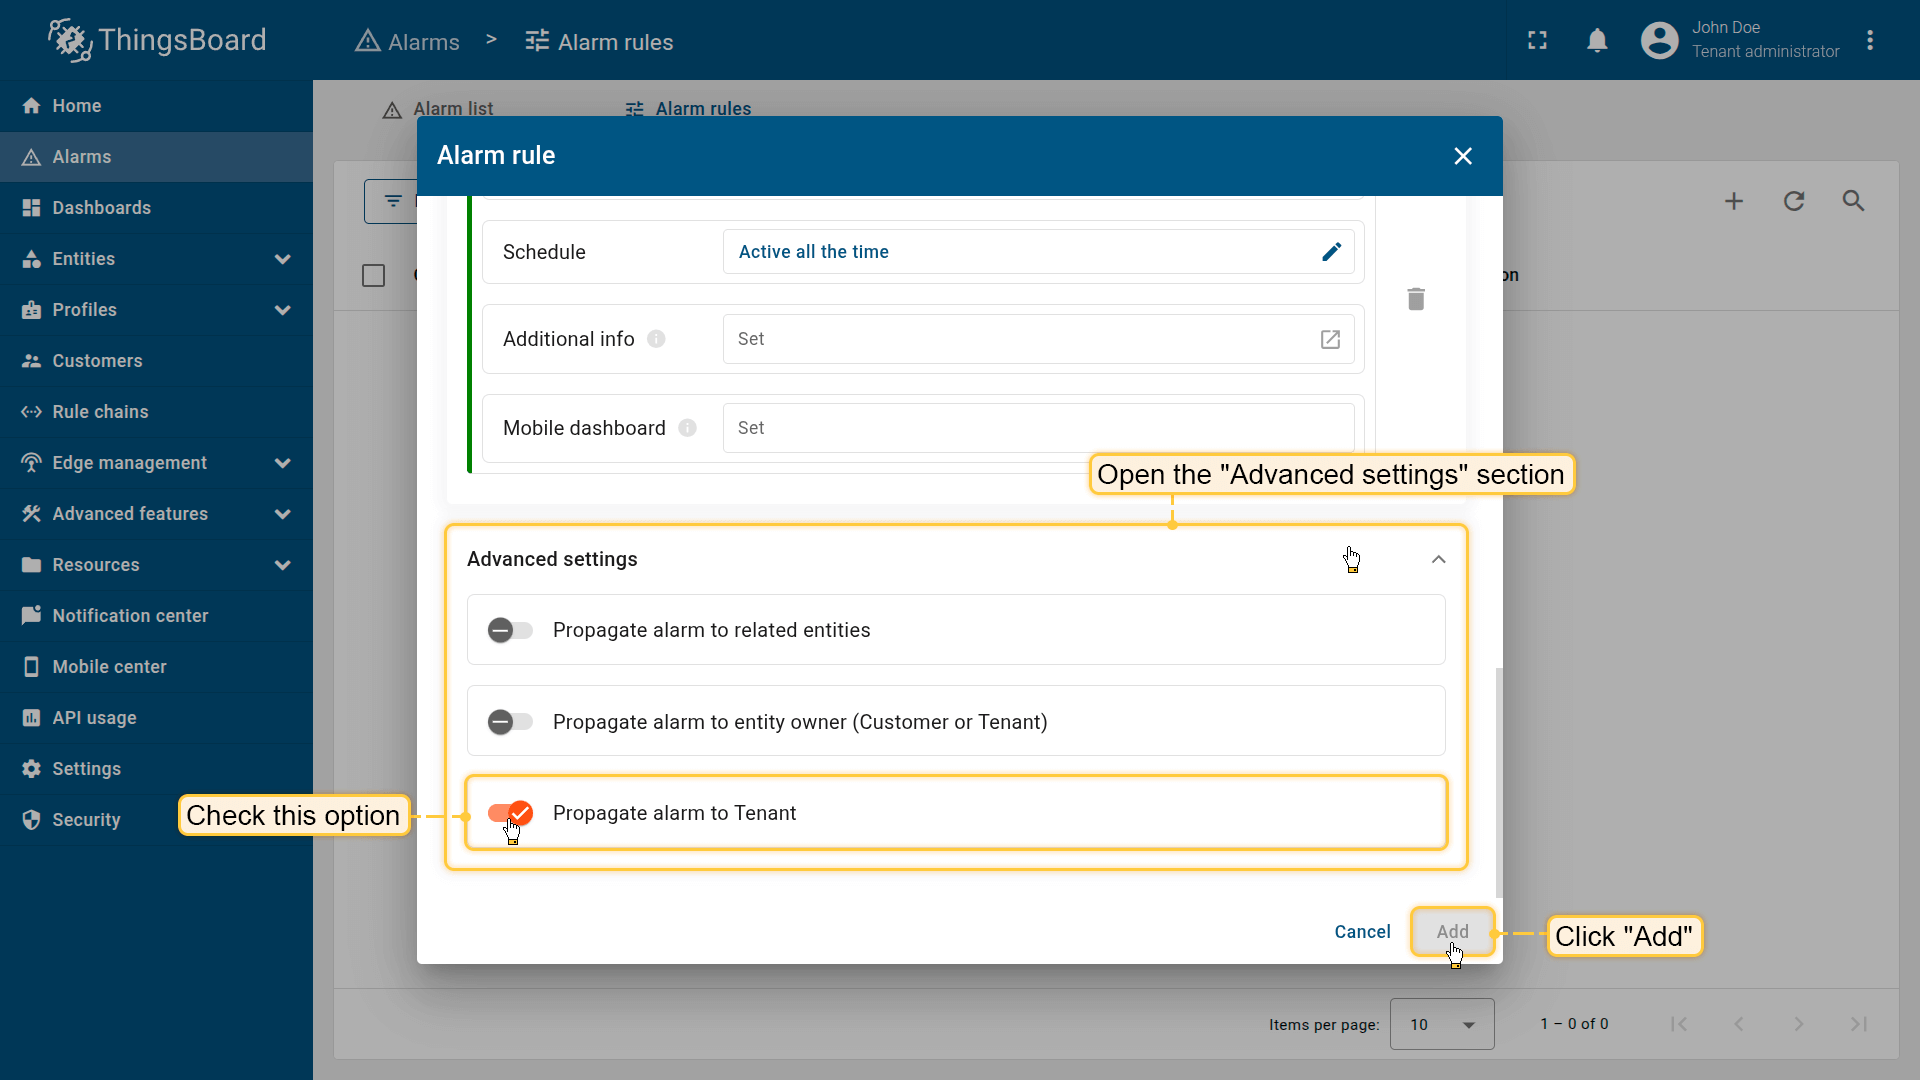This screenshot has height=1080, width=1920.
Task: Click the notifications bell icon
Action: tap(1597, 40)
